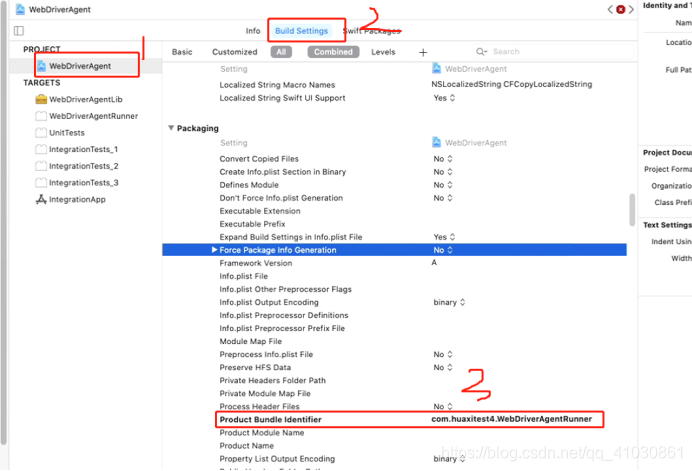This screenshot has width=692, height=471.
Task: Click NSLocalizedString CFCopyLocalizedString value
Action: tap(511, 84)
